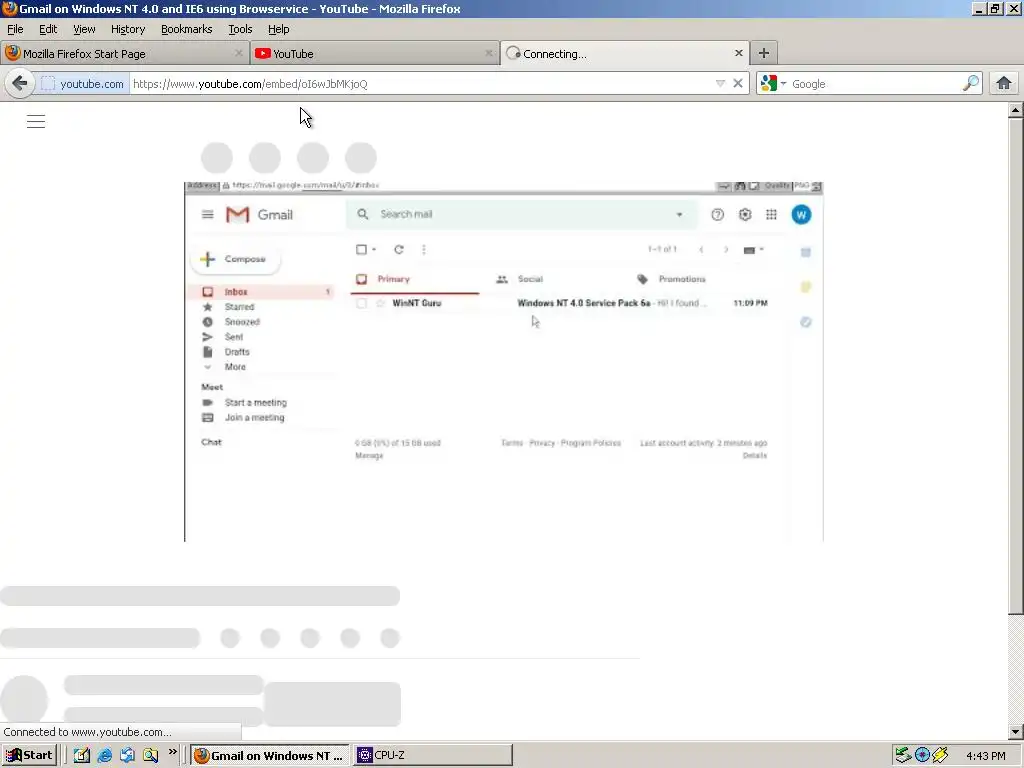The width and height of the screenshot is (1024, 768).
Task: Click the magnifier icon in the Google search box
Action: [970, 84]
